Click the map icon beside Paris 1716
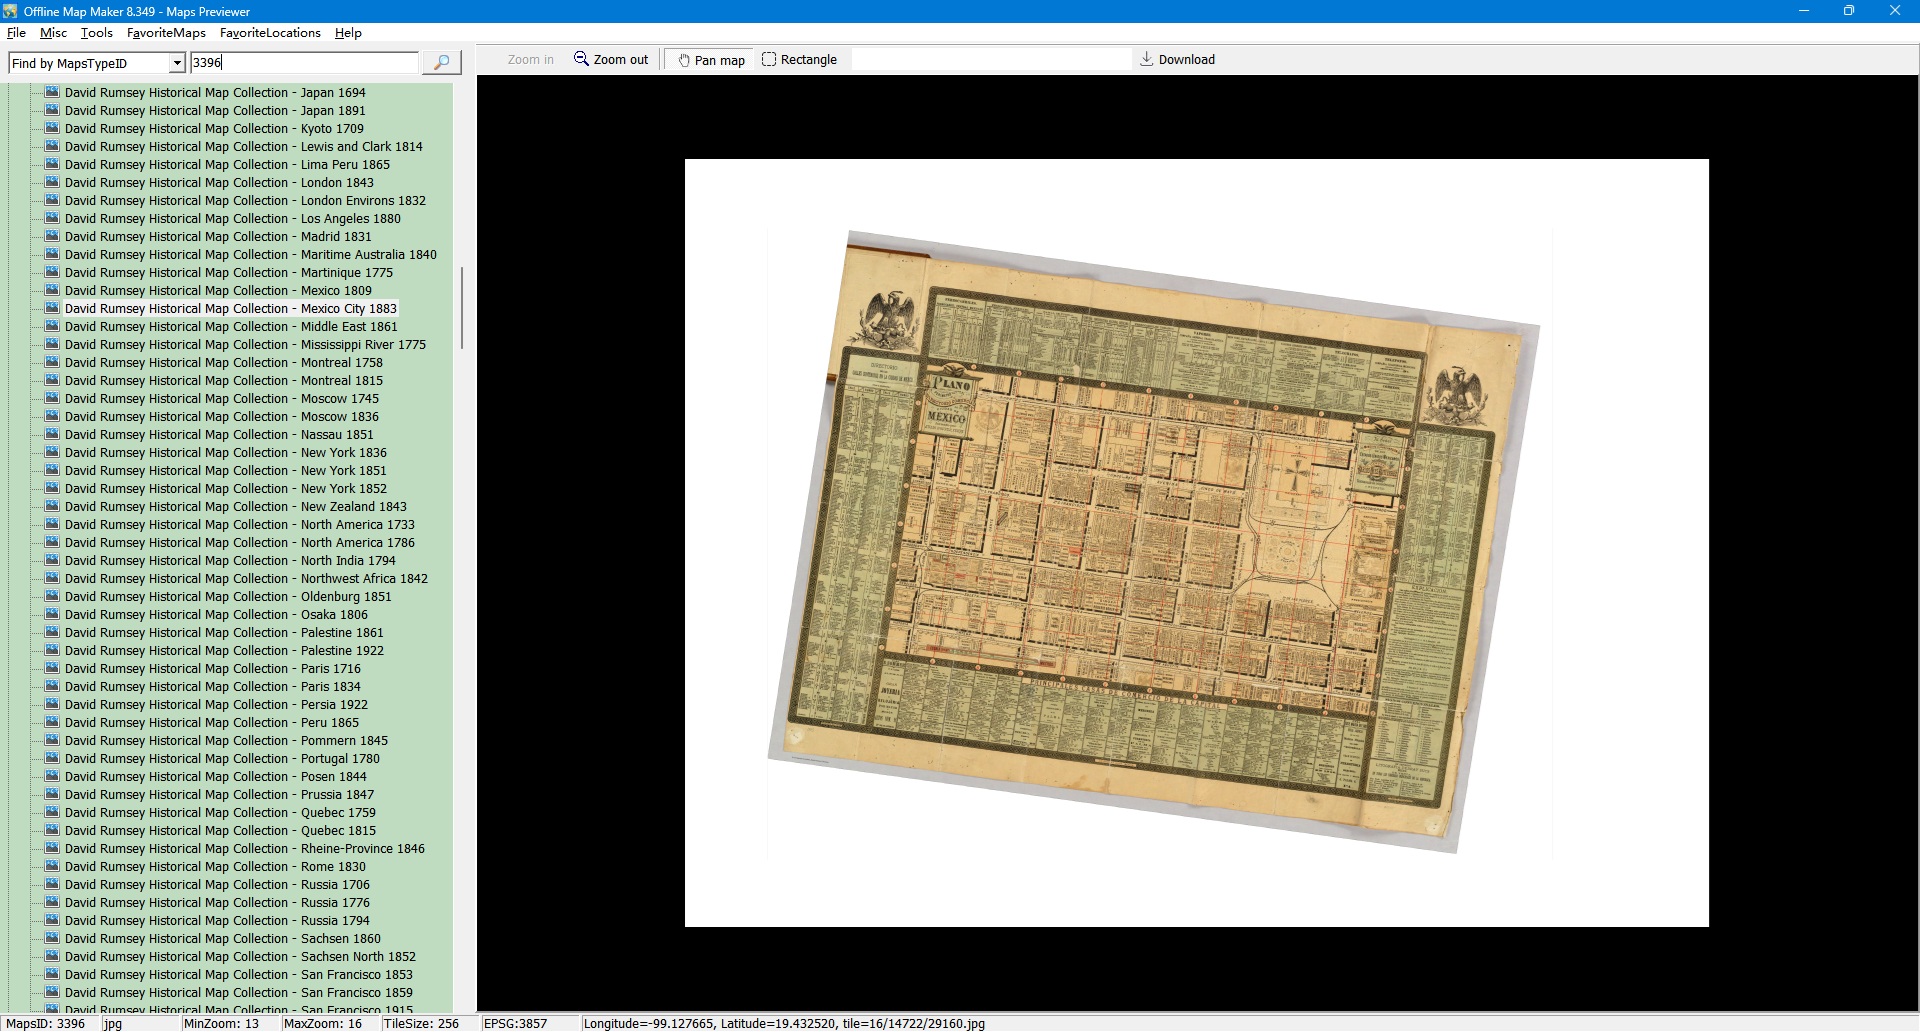 coord(52,668)
